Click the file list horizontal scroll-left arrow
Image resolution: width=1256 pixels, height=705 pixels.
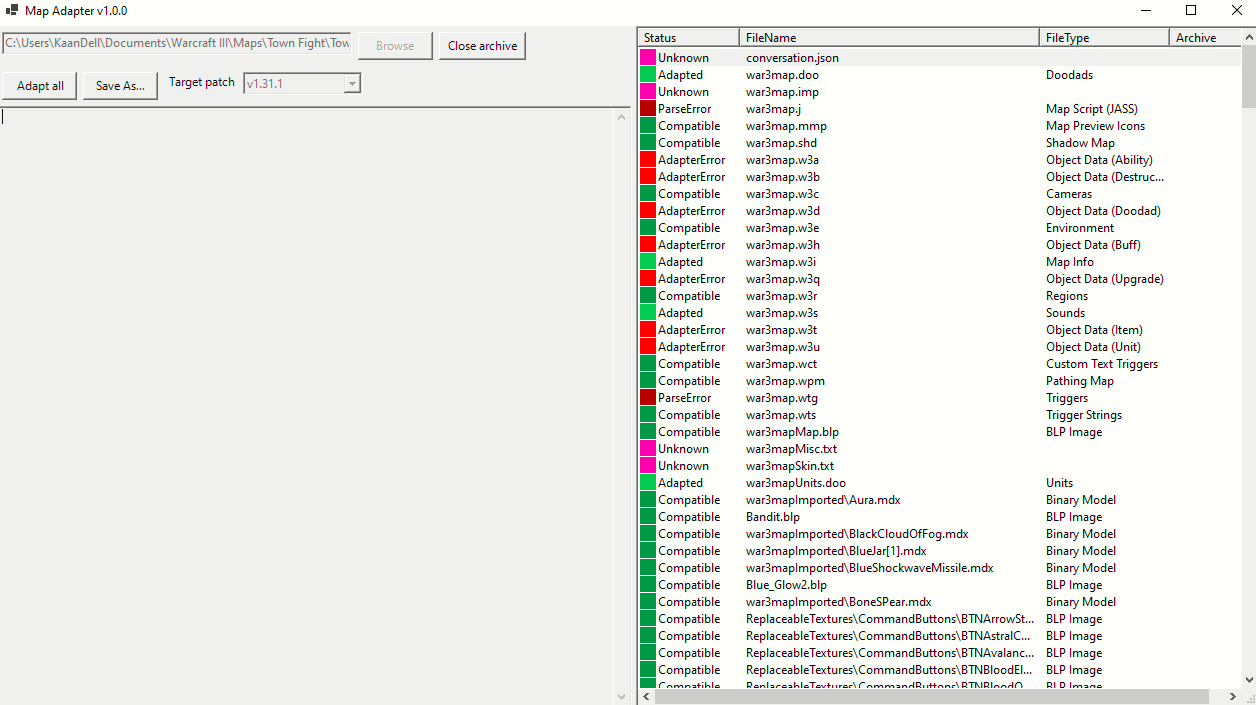pyautogui.click(x=646, y=696)
